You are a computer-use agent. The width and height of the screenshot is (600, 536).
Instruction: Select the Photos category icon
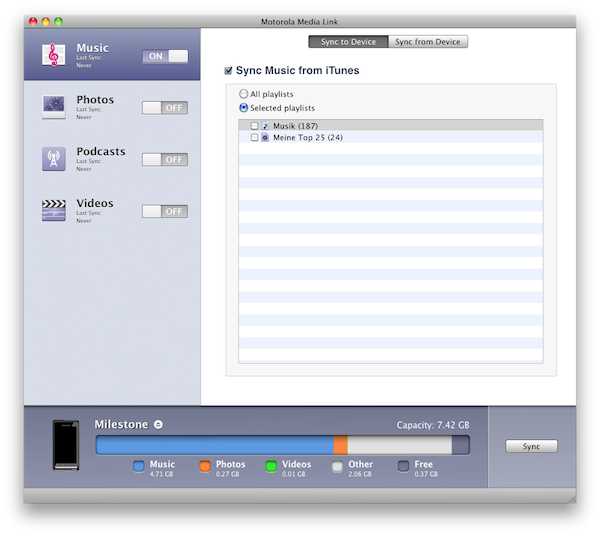tap(54, 107)
